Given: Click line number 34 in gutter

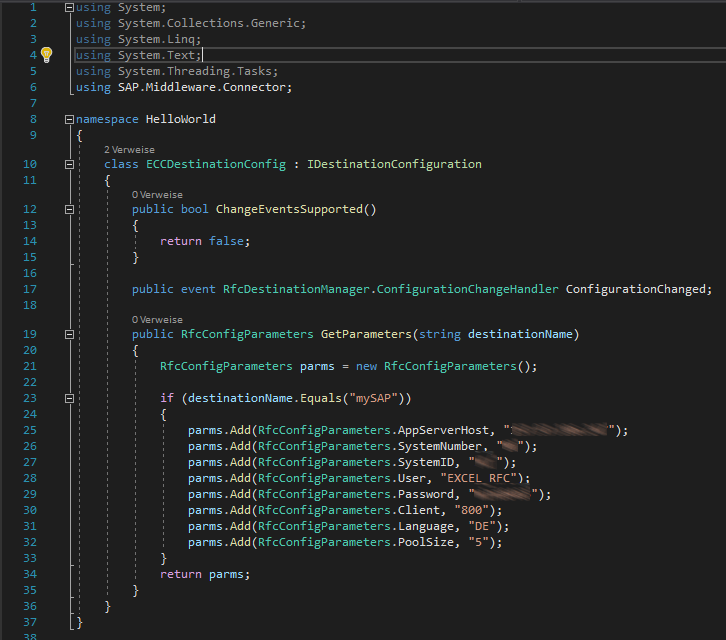Looking at the screenshot, I should (30, 574).
